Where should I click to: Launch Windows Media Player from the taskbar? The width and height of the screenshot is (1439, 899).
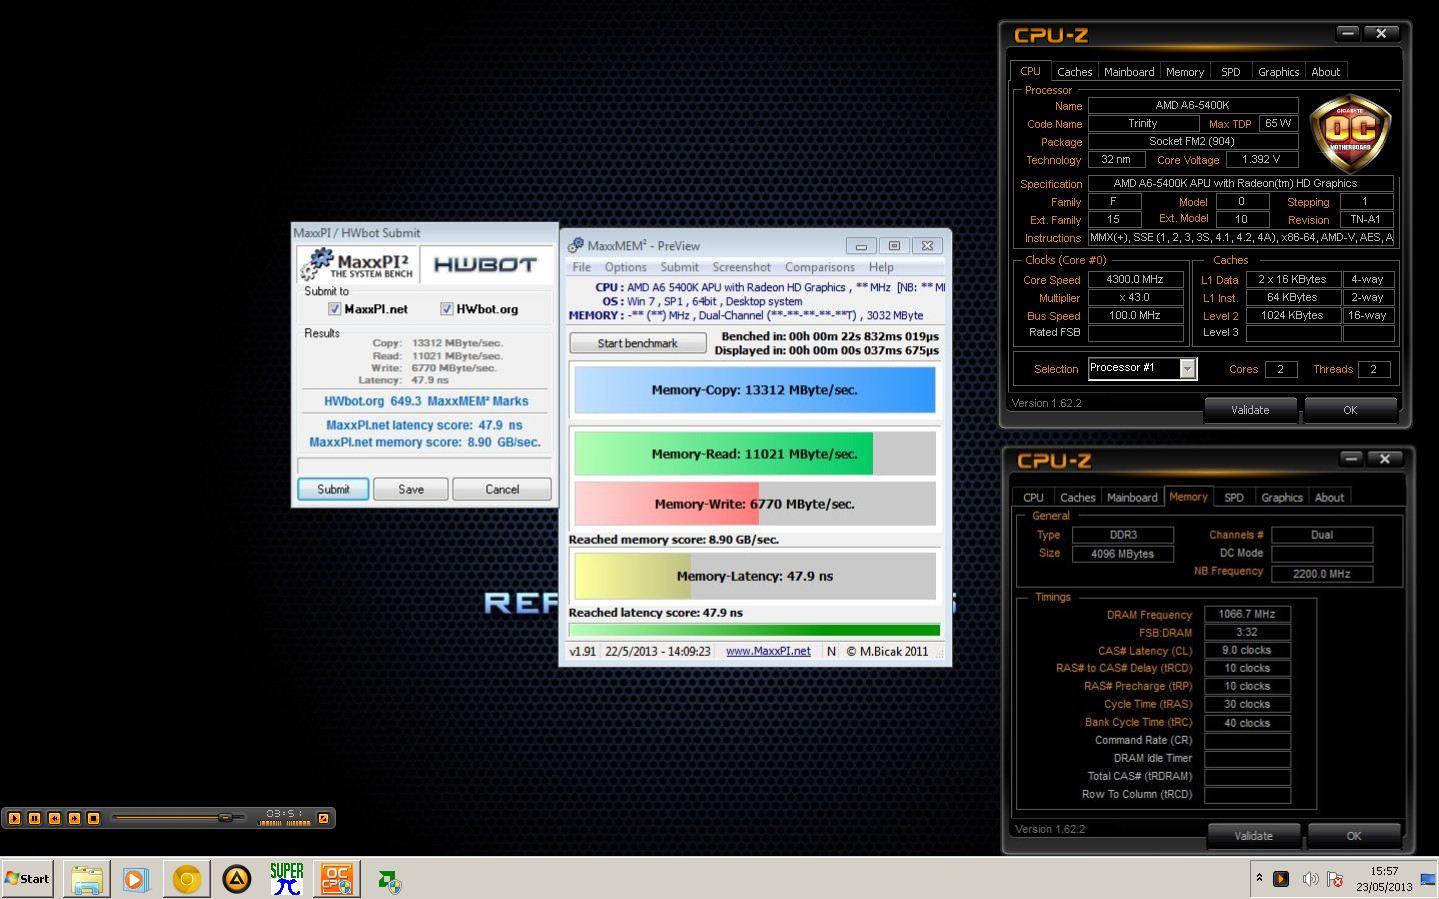coord(136,879)
